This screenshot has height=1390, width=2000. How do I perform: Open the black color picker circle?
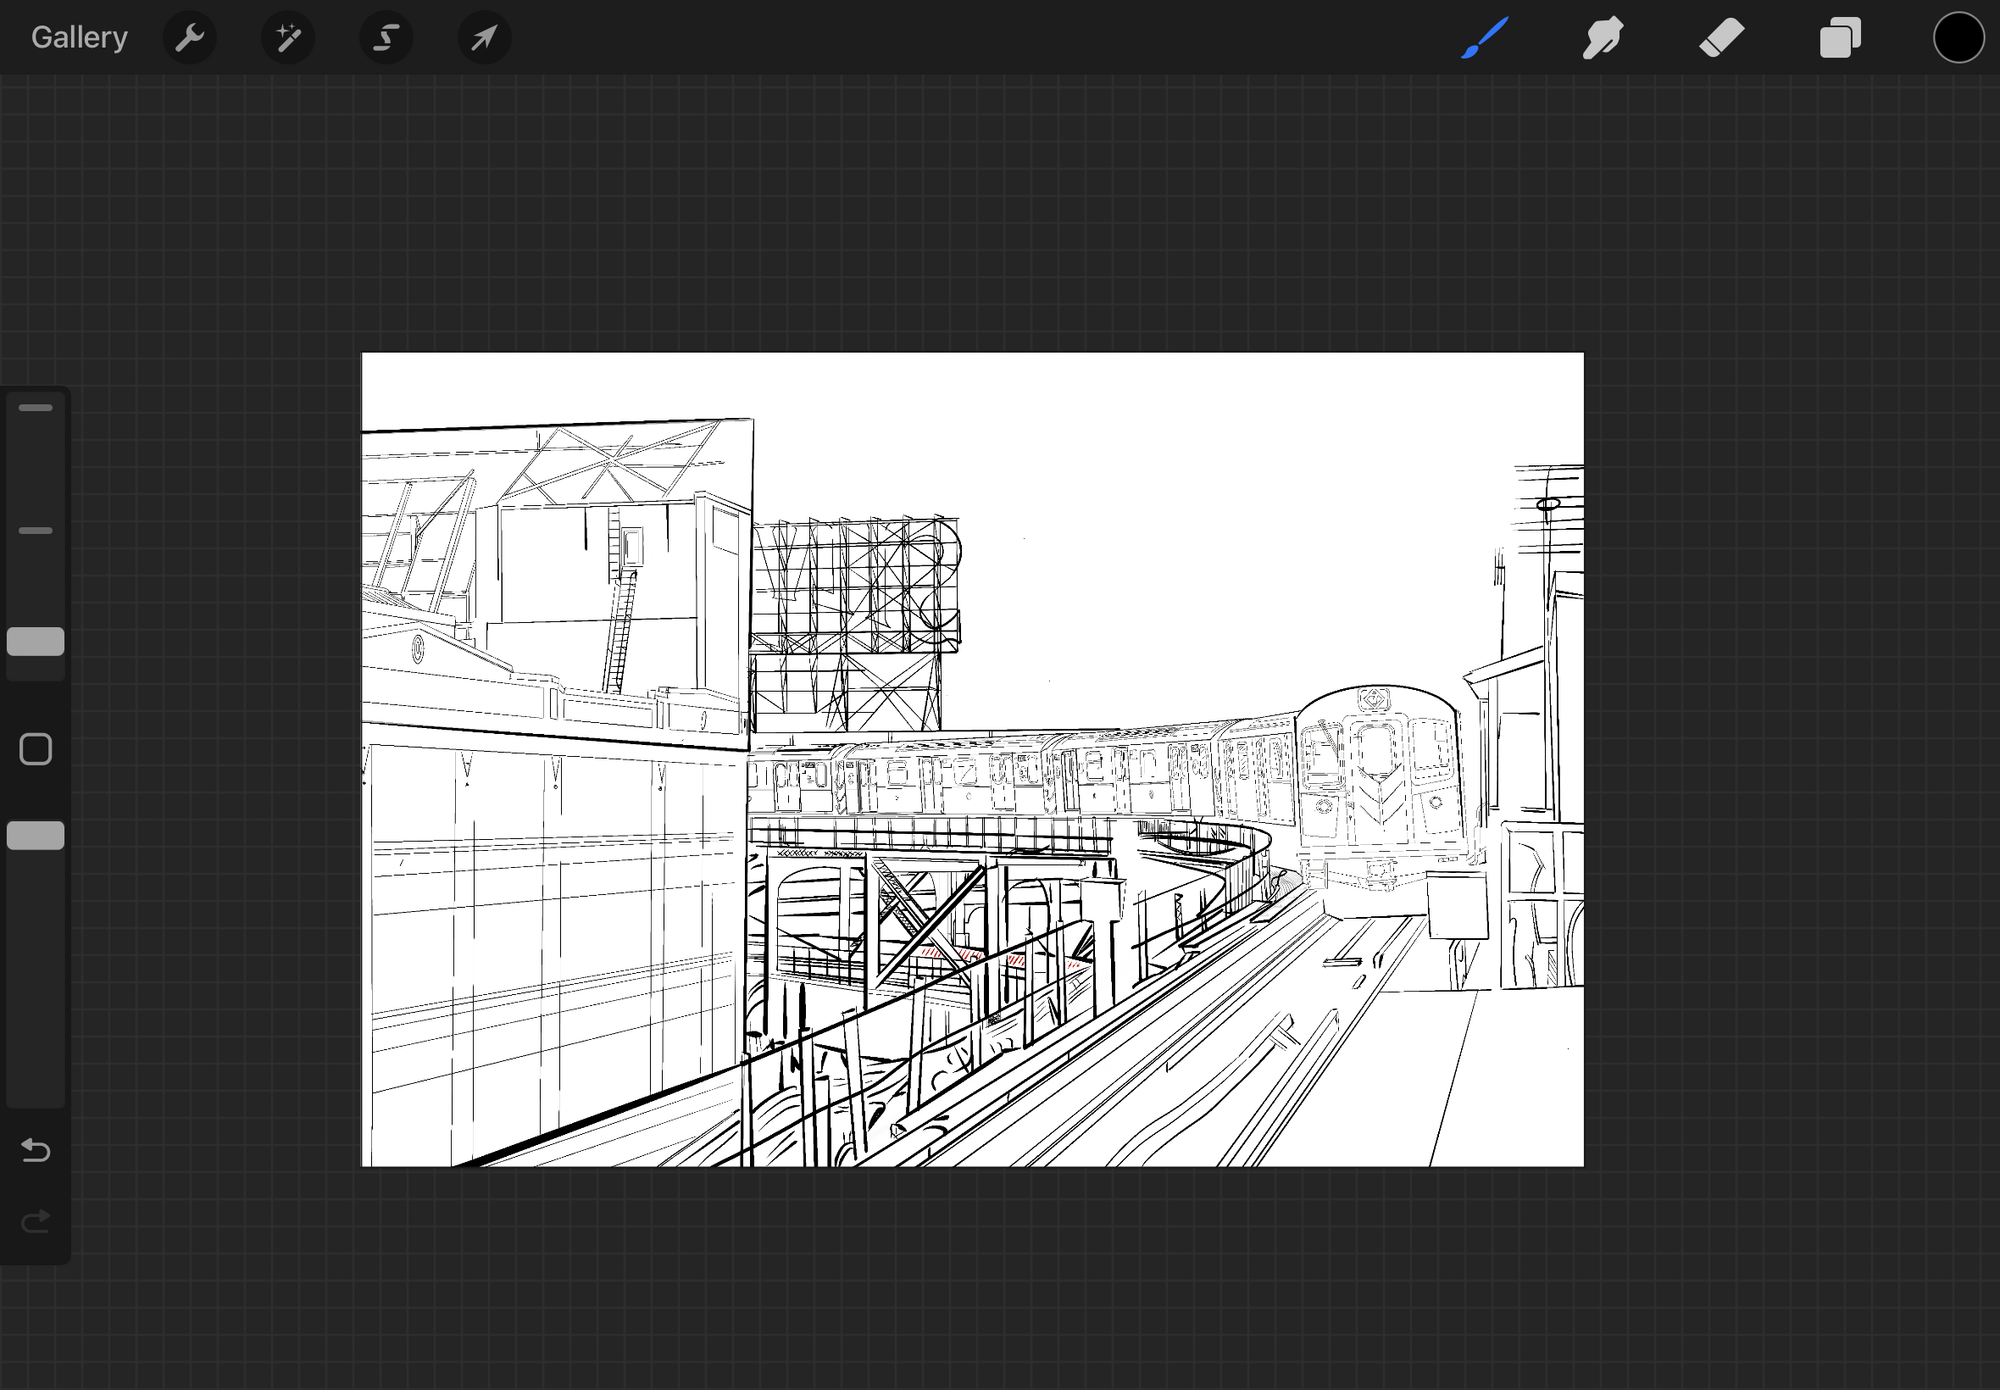1958,38
